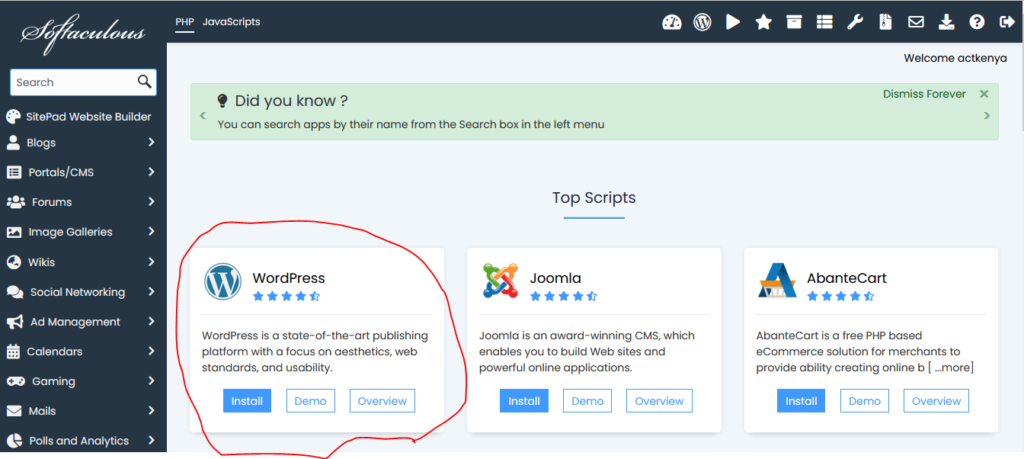This screenshot has width=1024, height=459.
Task: Click the Calendars icon in sidebar
Action: 13,351
